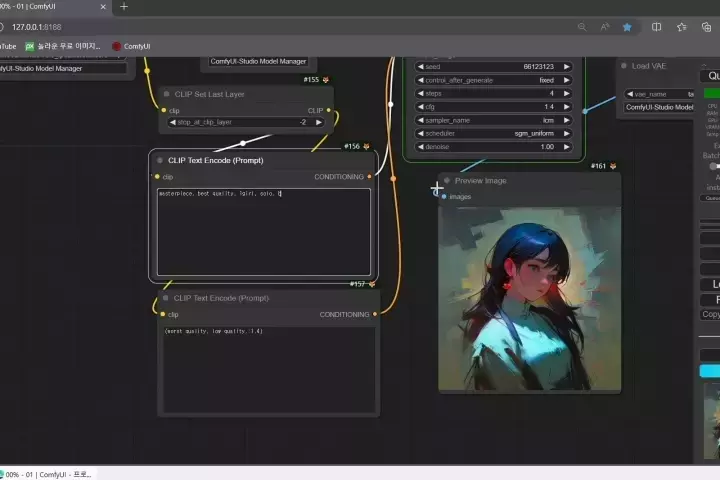Screen dimensions: 720x480
Task: Increase cfg with the right arrow
Action: pos(567,107)
